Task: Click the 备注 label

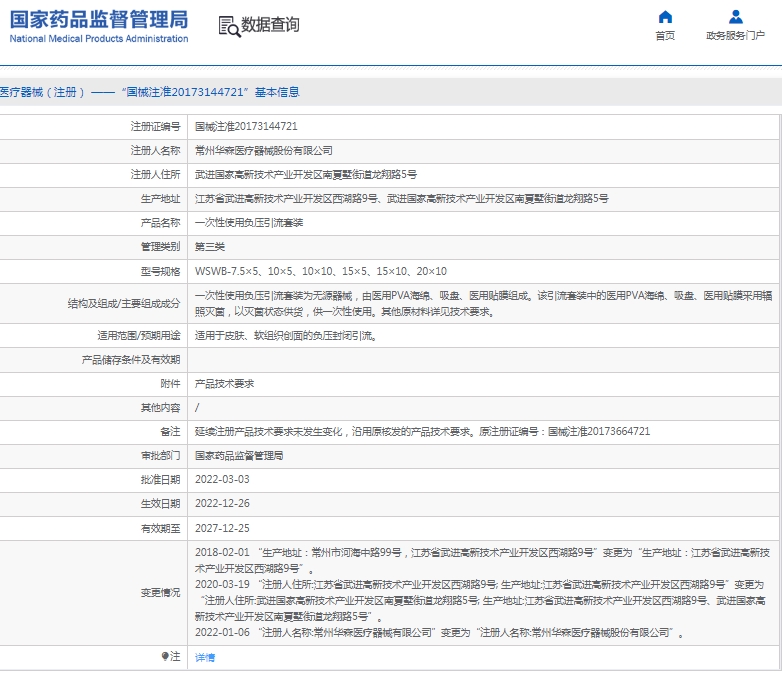Action: pos(170,431)
